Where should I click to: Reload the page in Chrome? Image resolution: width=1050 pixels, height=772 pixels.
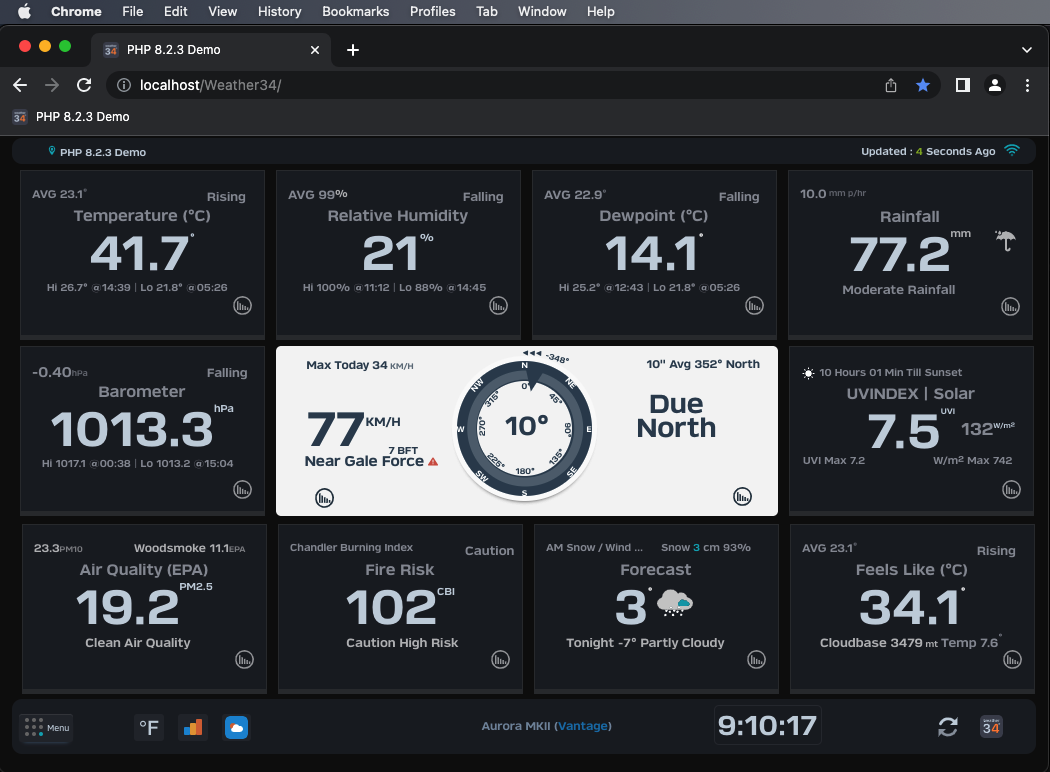point(84,85)
